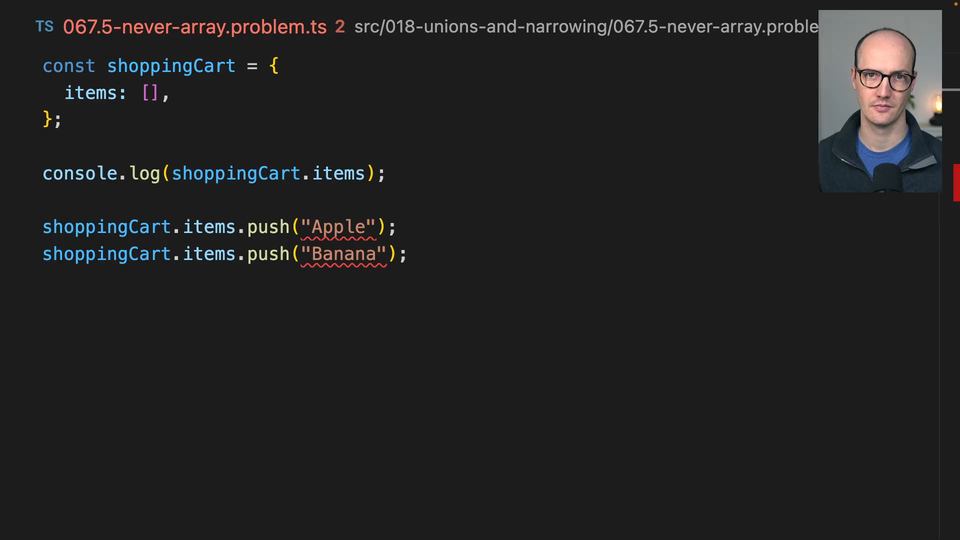Click the TS file icon in the tab
This screenshot has height=540, width=960.
pos(44,27)
